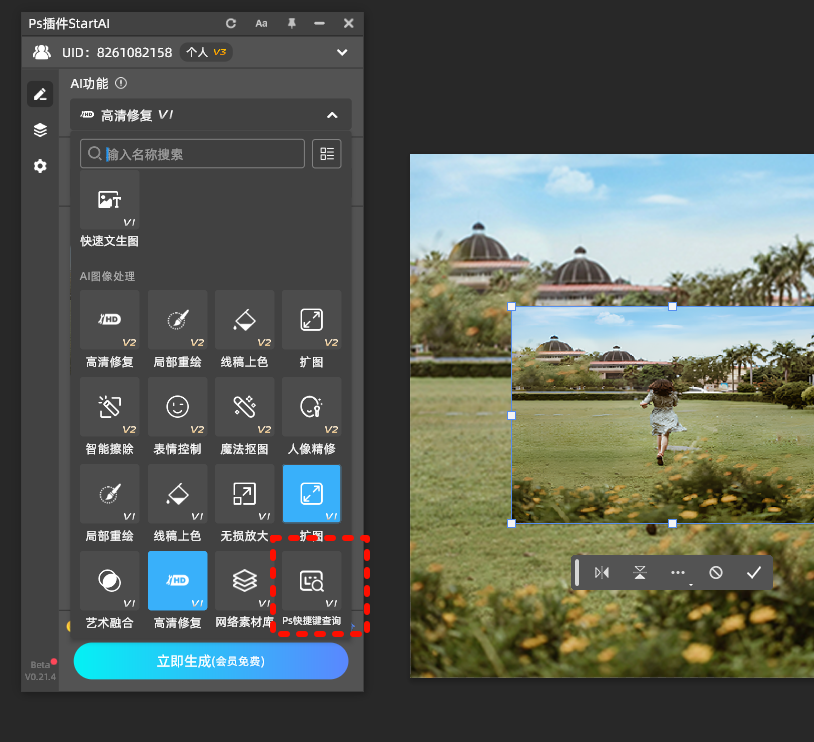Expand the UID account dropdown chevron
The width and height of the screenshot is (814, 742).
[342, 52]
